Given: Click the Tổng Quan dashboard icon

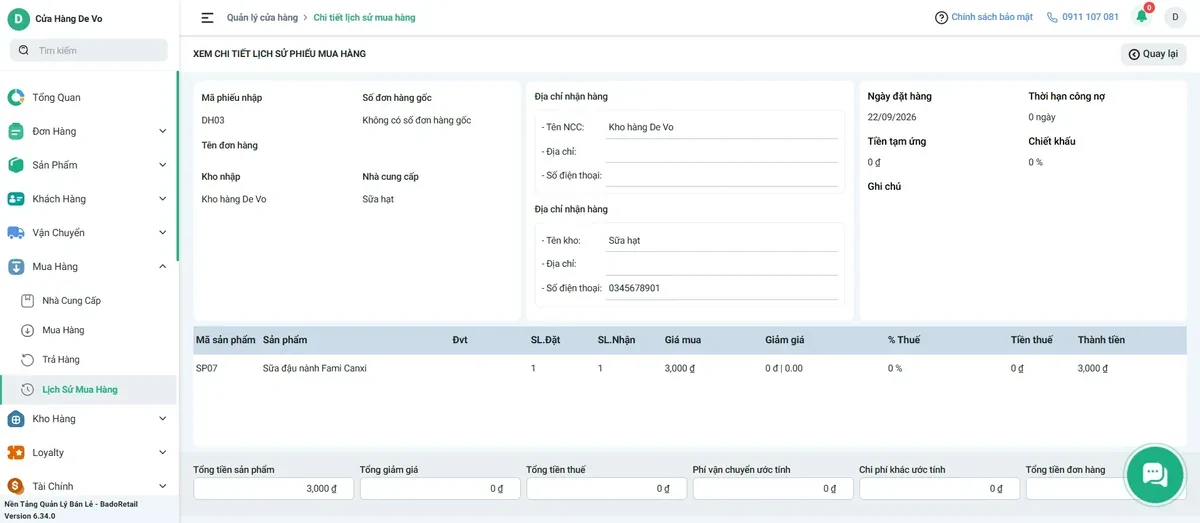Looking at the screenshot, I should (x=16, y=97).
